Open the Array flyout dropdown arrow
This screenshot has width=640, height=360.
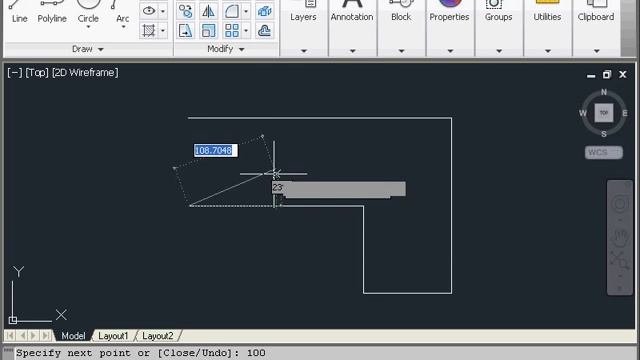[246, 31]
